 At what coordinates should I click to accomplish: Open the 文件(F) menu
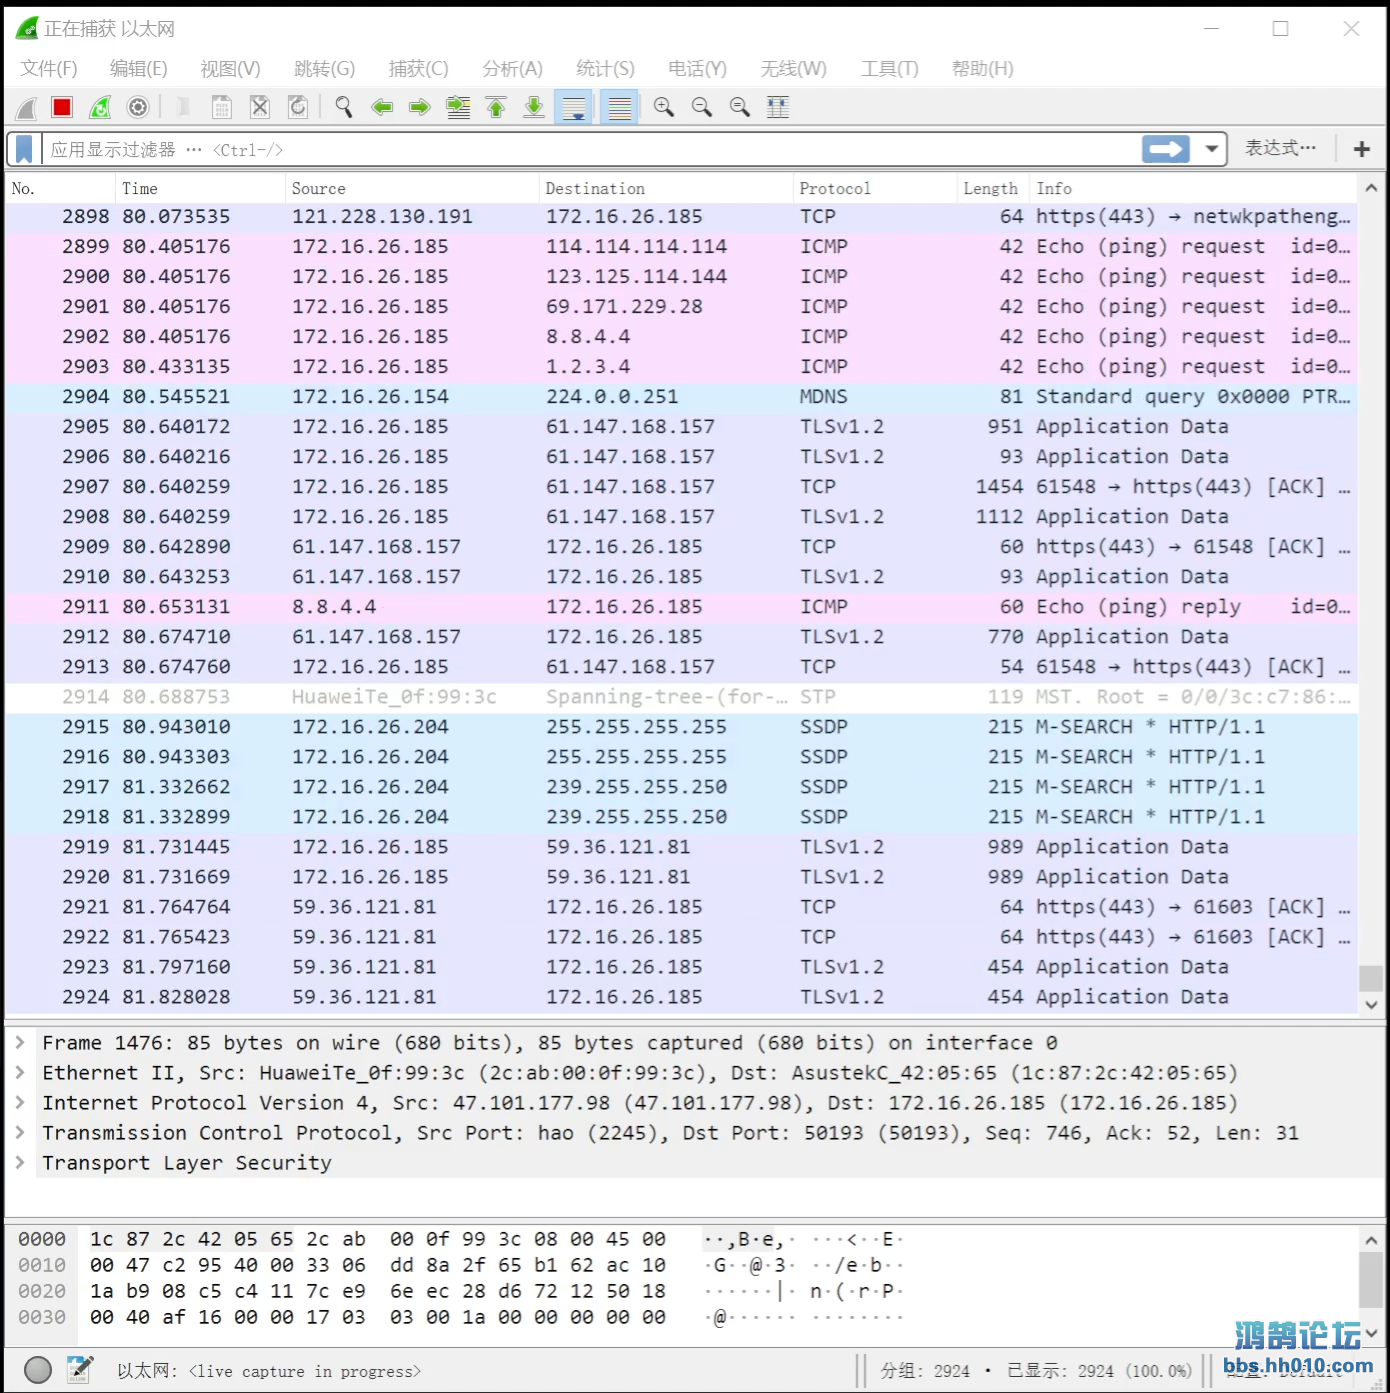point(48,68)
